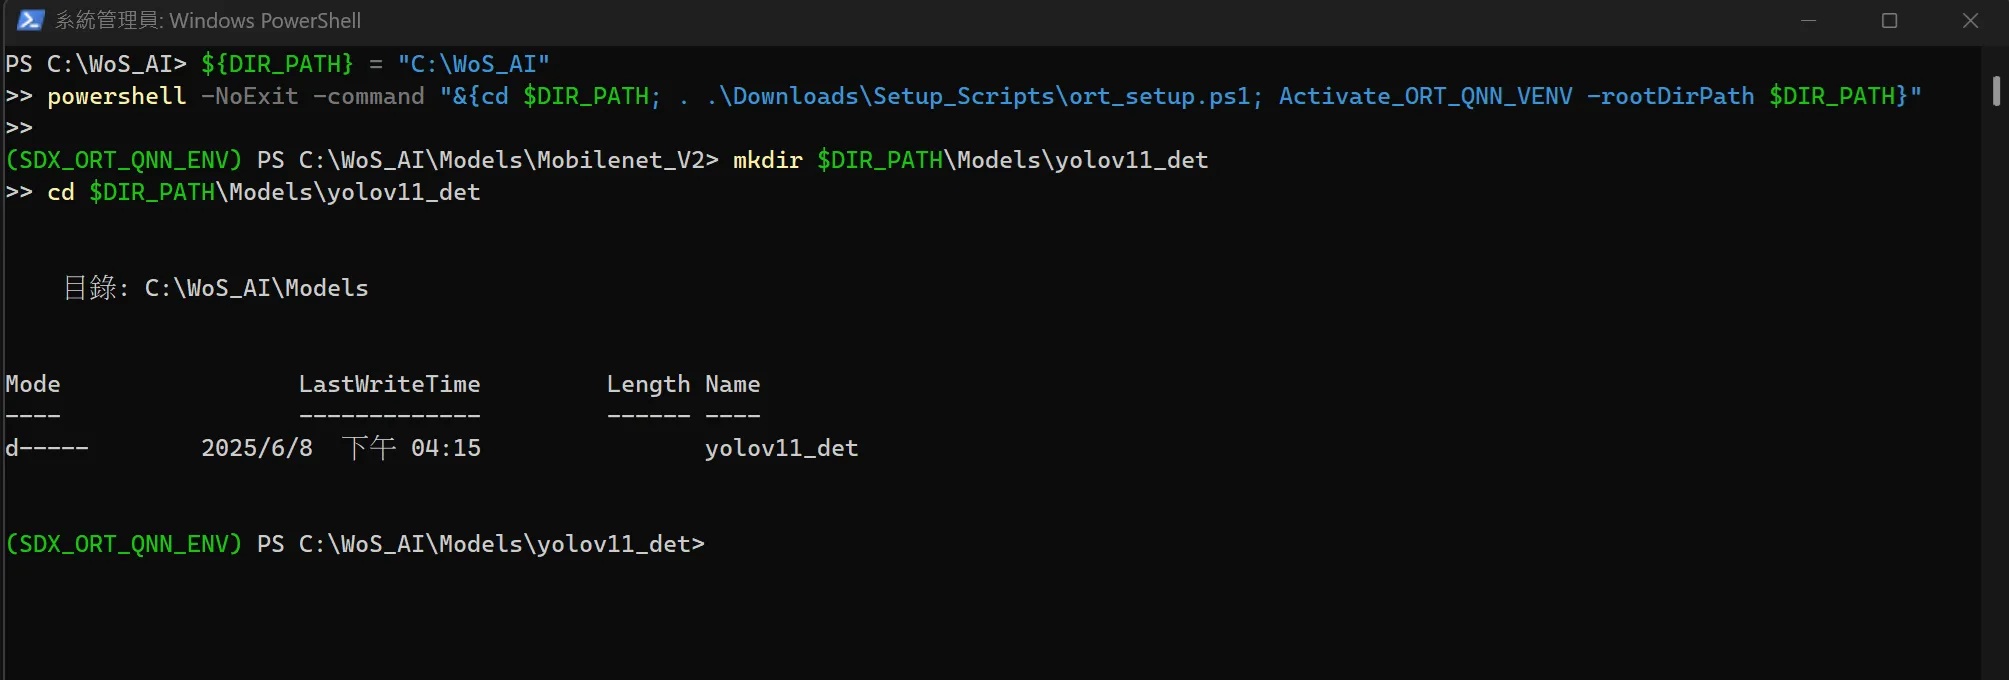Click the 'Length' column header
Screen dimensions: 2009x680
(x=648, y=384)
